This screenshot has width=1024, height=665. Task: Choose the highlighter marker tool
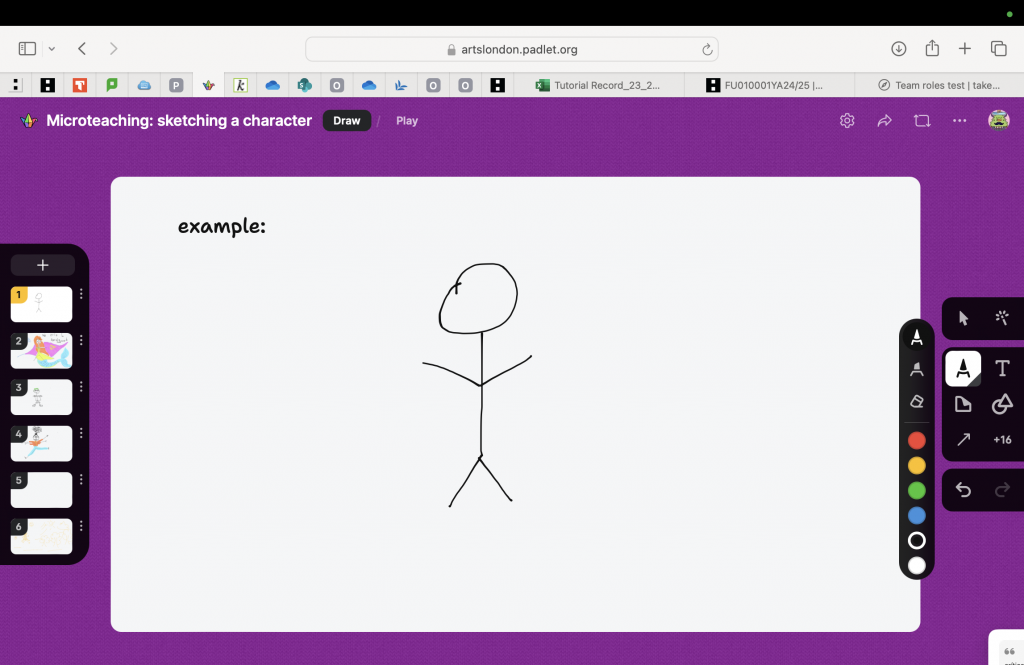click(916, 370)
